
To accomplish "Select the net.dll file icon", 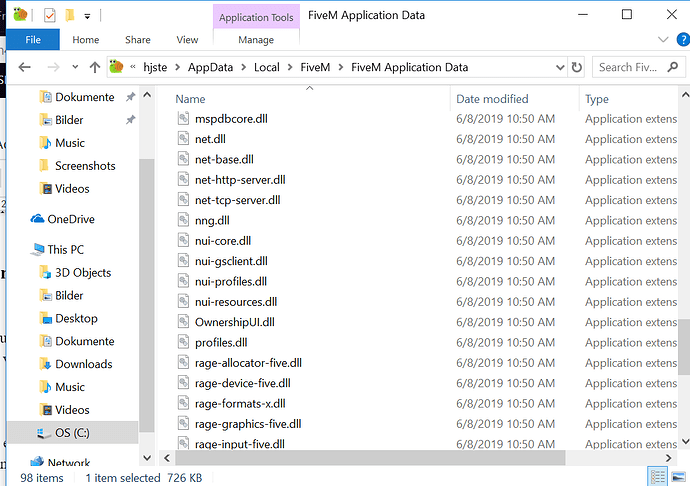I will [x=183, y=138].
